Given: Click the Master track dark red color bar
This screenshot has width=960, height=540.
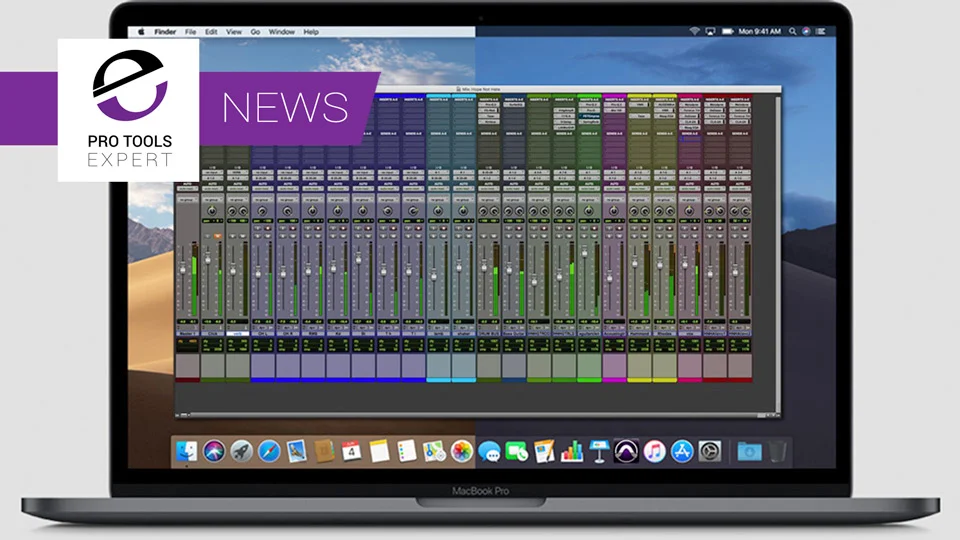Looking at the screenshot, I should 187,380.
